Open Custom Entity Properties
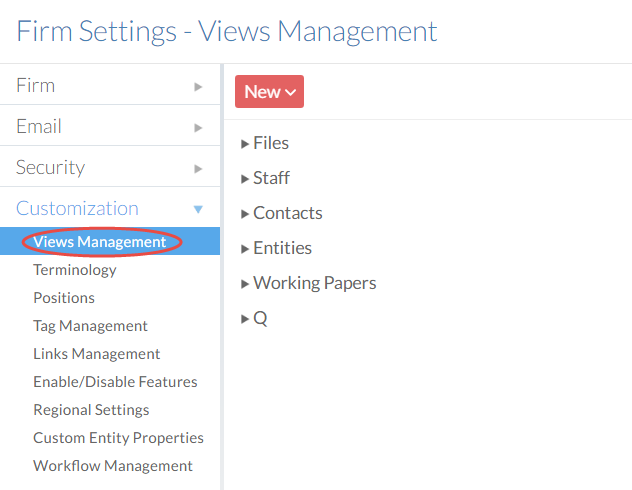The image size is (632, 490). (x=118, y=438)
